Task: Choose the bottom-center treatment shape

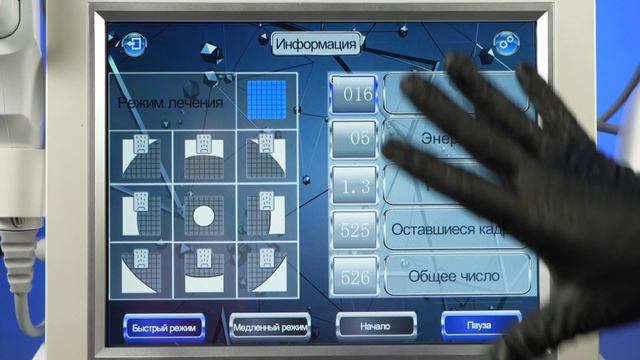Action: tap(204, 271)
